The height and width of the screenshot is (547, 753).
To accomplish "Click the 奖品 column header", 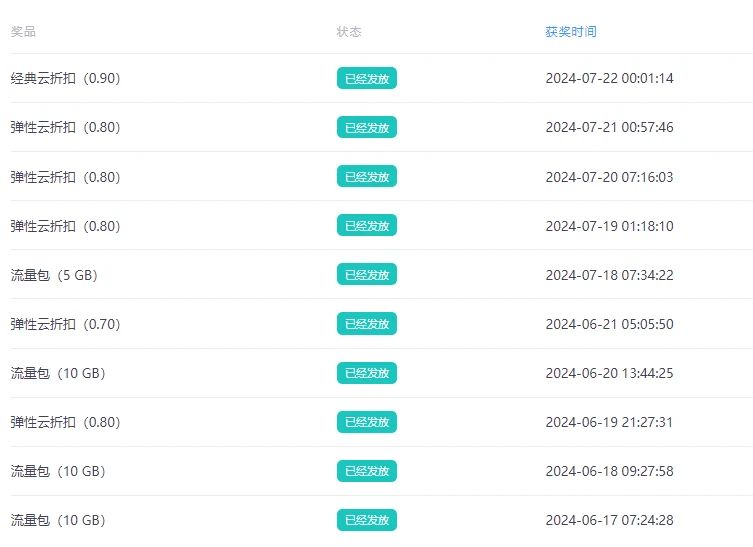I will click(x=23, y=32).
